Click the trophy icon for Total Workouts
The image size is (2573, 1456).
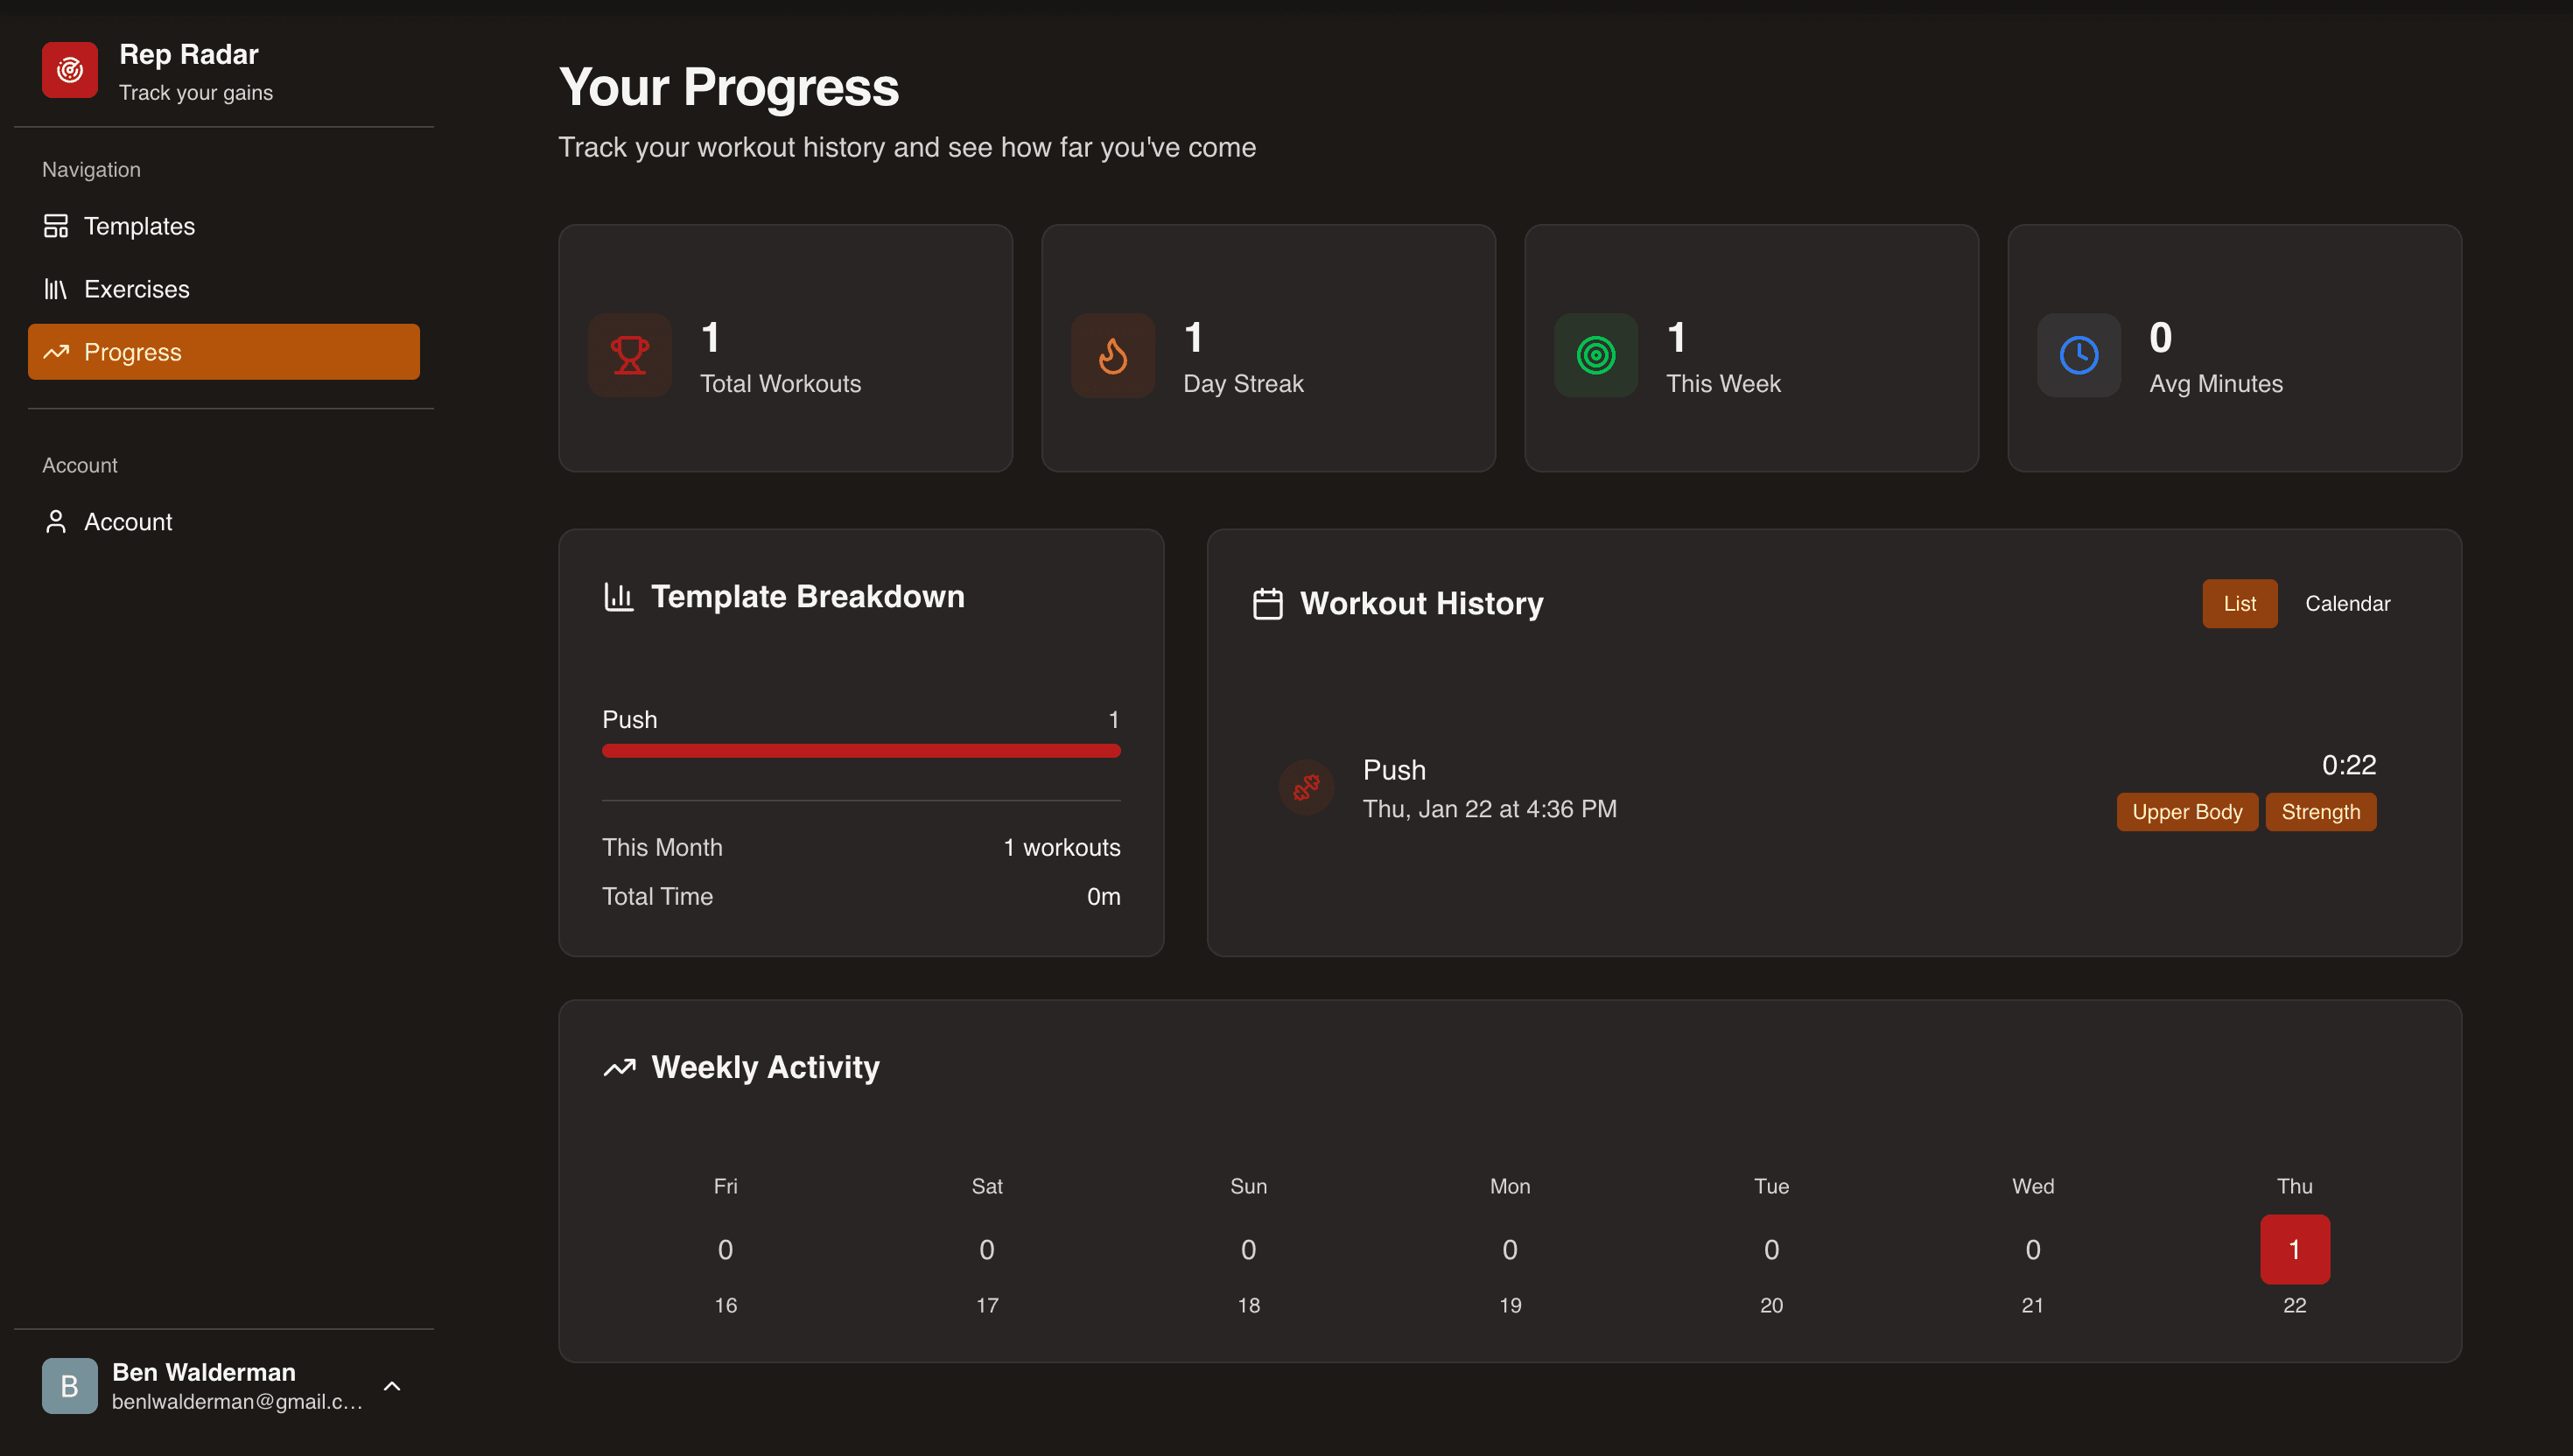pyautogui.click(x=630, y=355)
